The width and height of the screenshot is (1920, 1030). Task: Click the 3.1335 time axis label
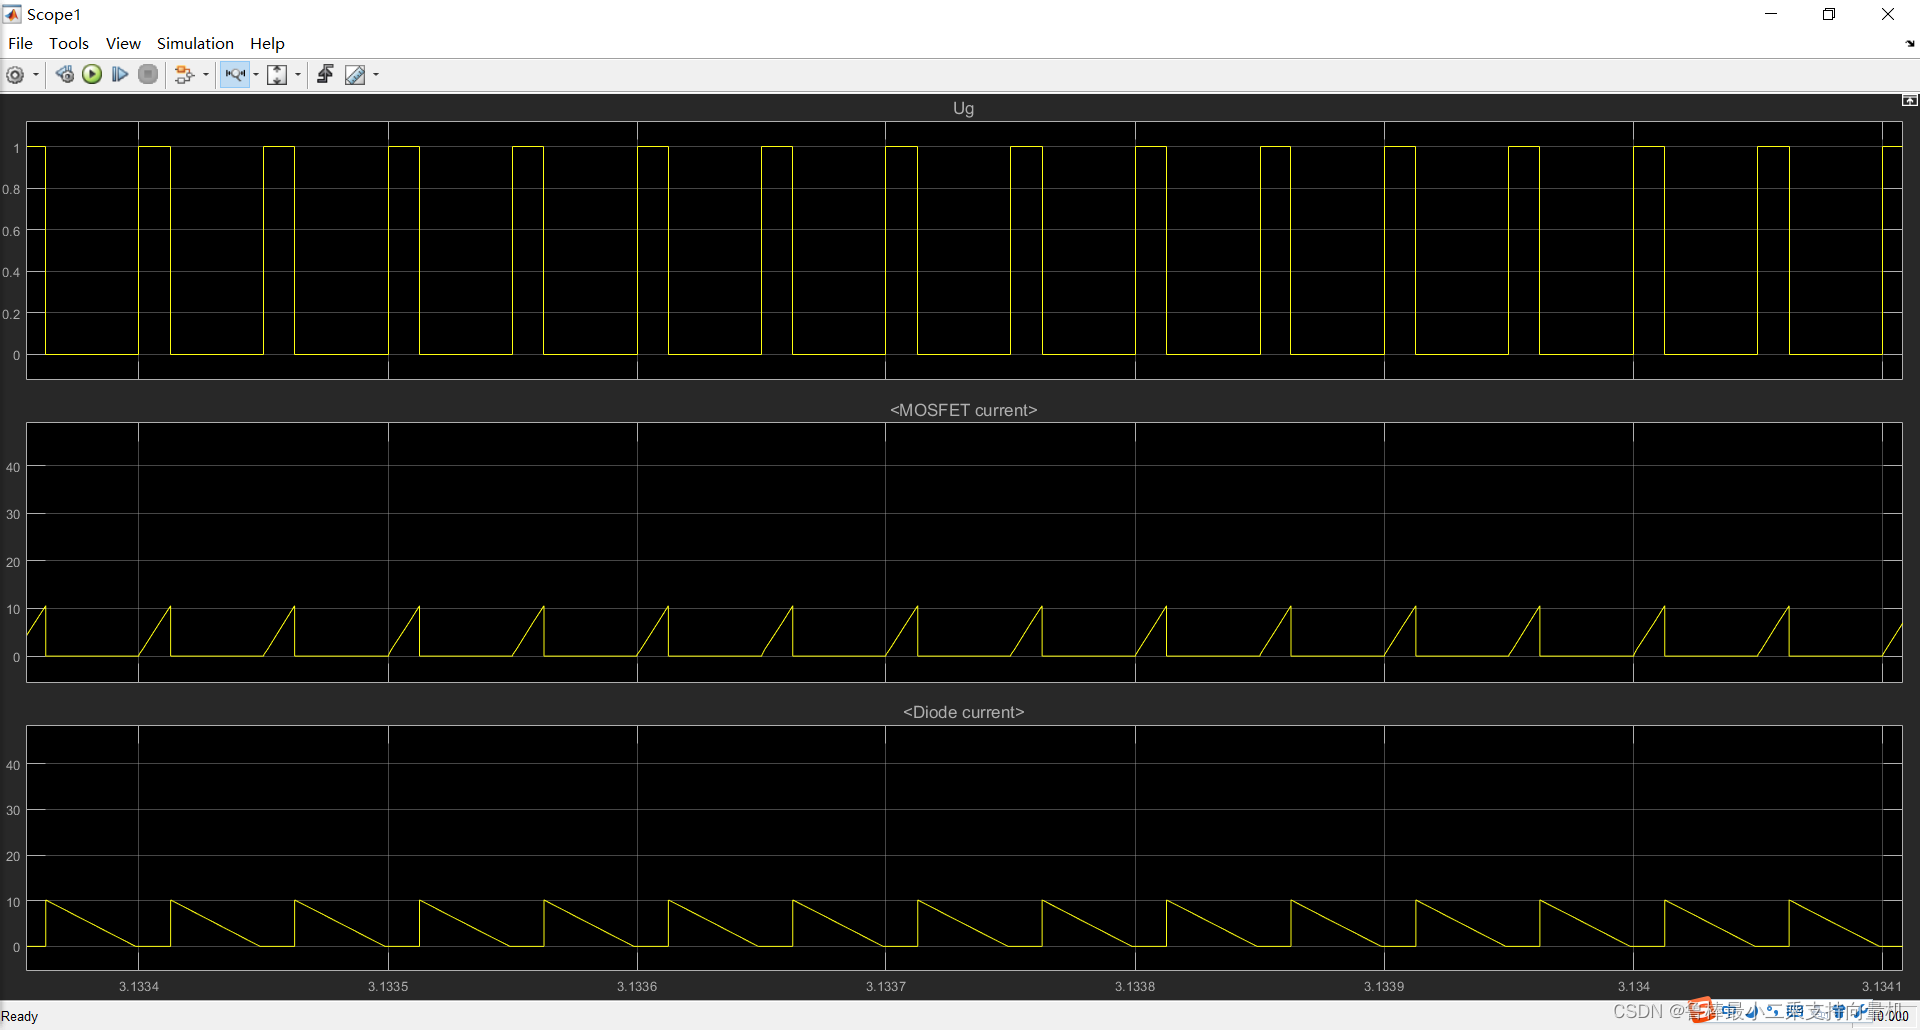(x=388, y=986)
